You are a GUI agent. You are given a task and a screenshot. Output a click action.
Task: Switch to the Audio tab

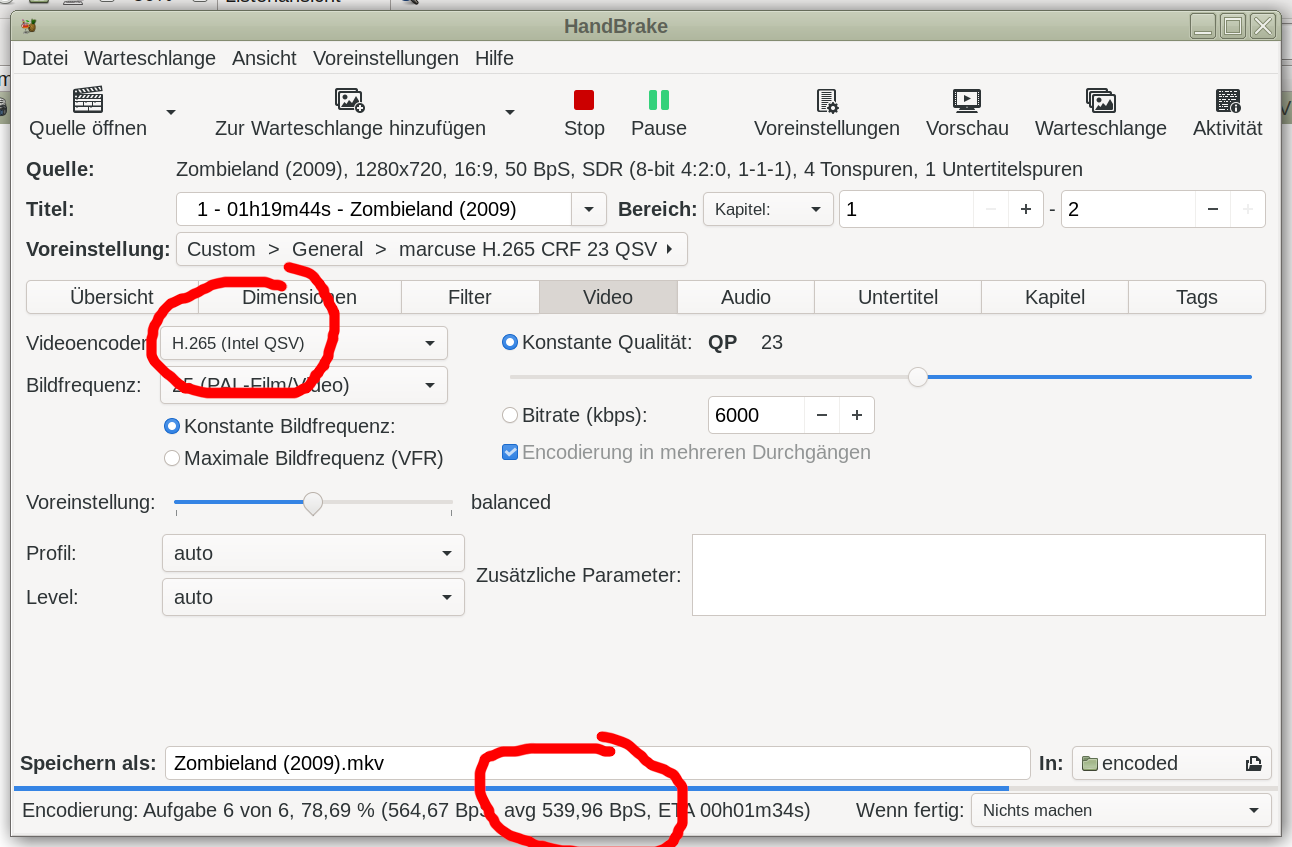point(746,297)
